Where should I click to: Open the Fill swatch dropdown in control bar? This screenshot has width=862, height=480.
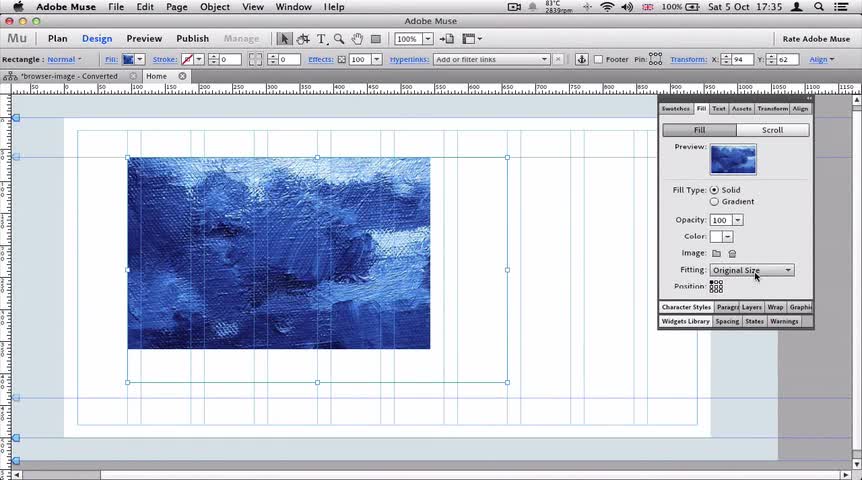pos(140,59)
